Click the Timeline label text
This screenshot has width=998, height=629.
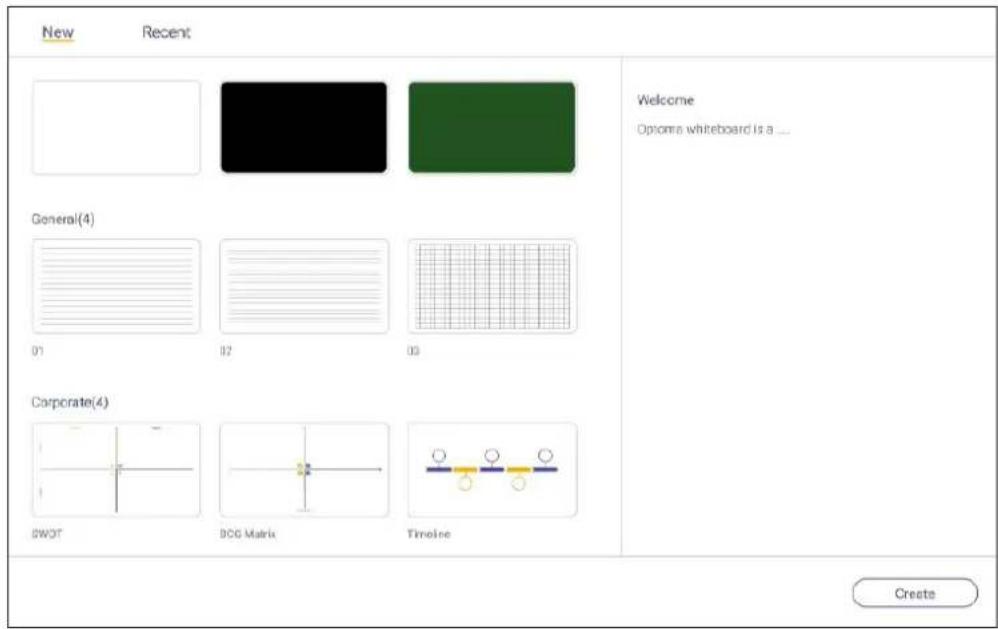(x=429, y=534)
